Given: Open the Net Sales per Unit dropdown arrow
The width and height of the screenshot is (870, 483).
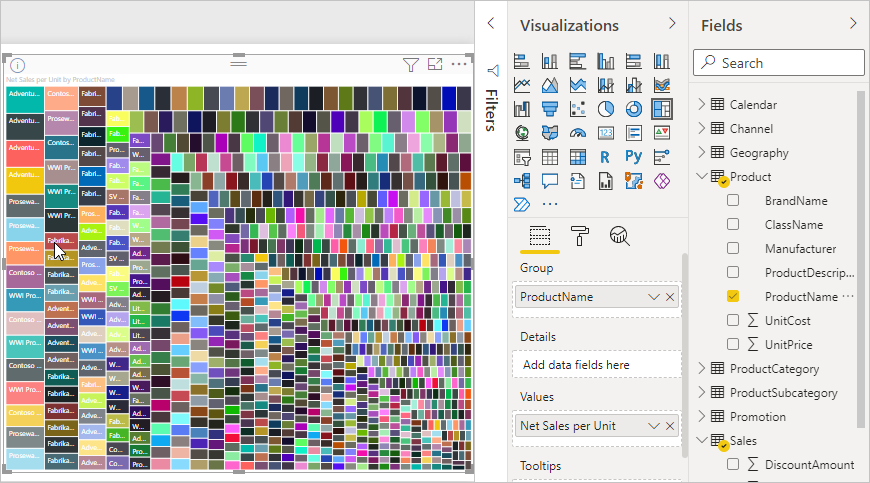Looking at the screenshot, I should [654, 426].
